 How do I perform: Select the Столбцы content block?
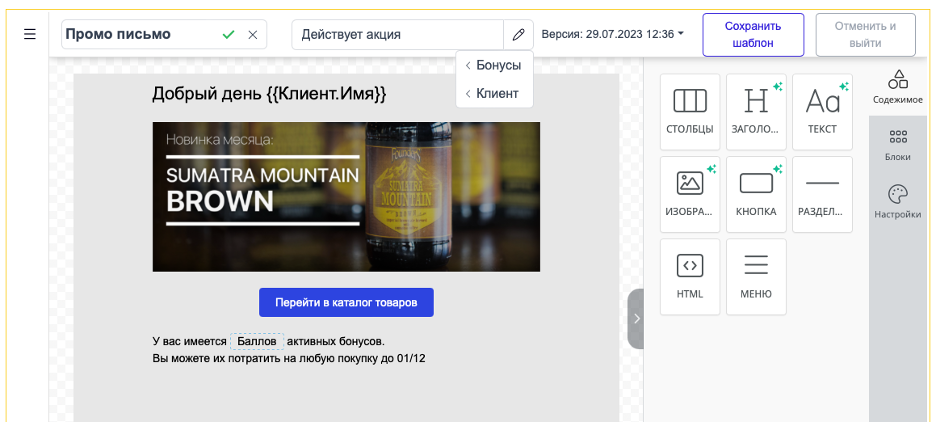coord(690,112)
